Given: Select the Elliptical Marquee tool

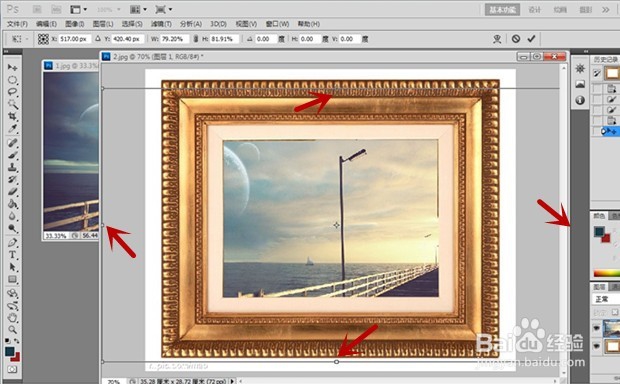Looking at the screenshot, I should [x=12, y=80].
